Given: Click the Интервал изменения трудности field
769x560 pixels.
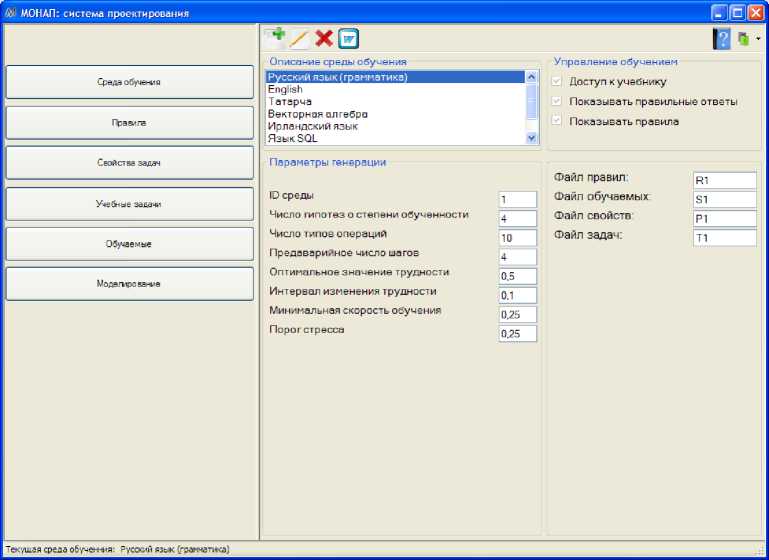Looking at the screenshot, I should coord(517,296).
